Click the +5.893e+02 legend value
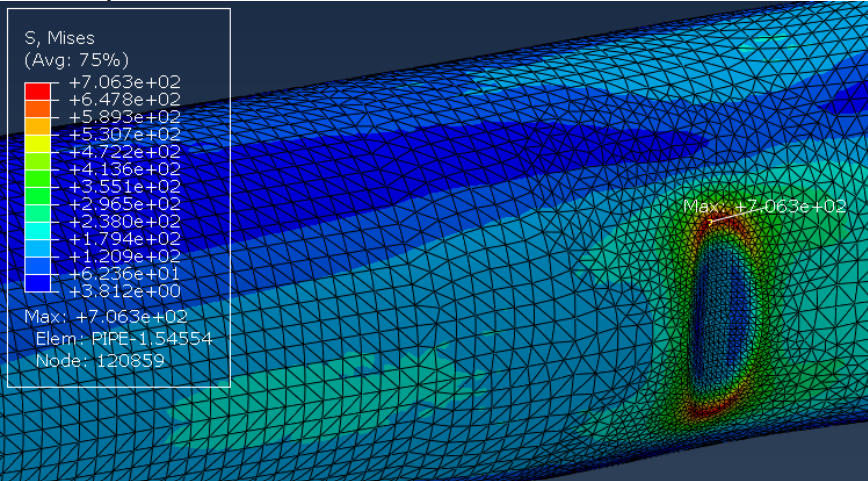Screen dimensions: 868x481 pos(125,117)
